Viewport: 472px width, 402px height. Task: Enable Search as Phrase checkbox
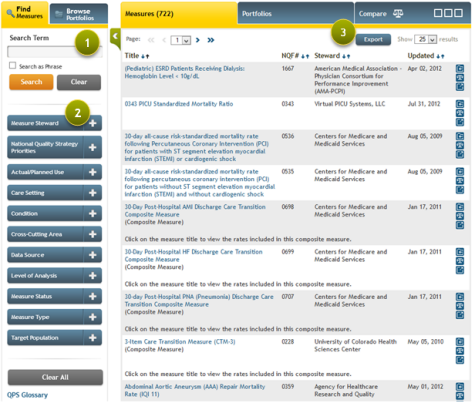click(13, 66)
